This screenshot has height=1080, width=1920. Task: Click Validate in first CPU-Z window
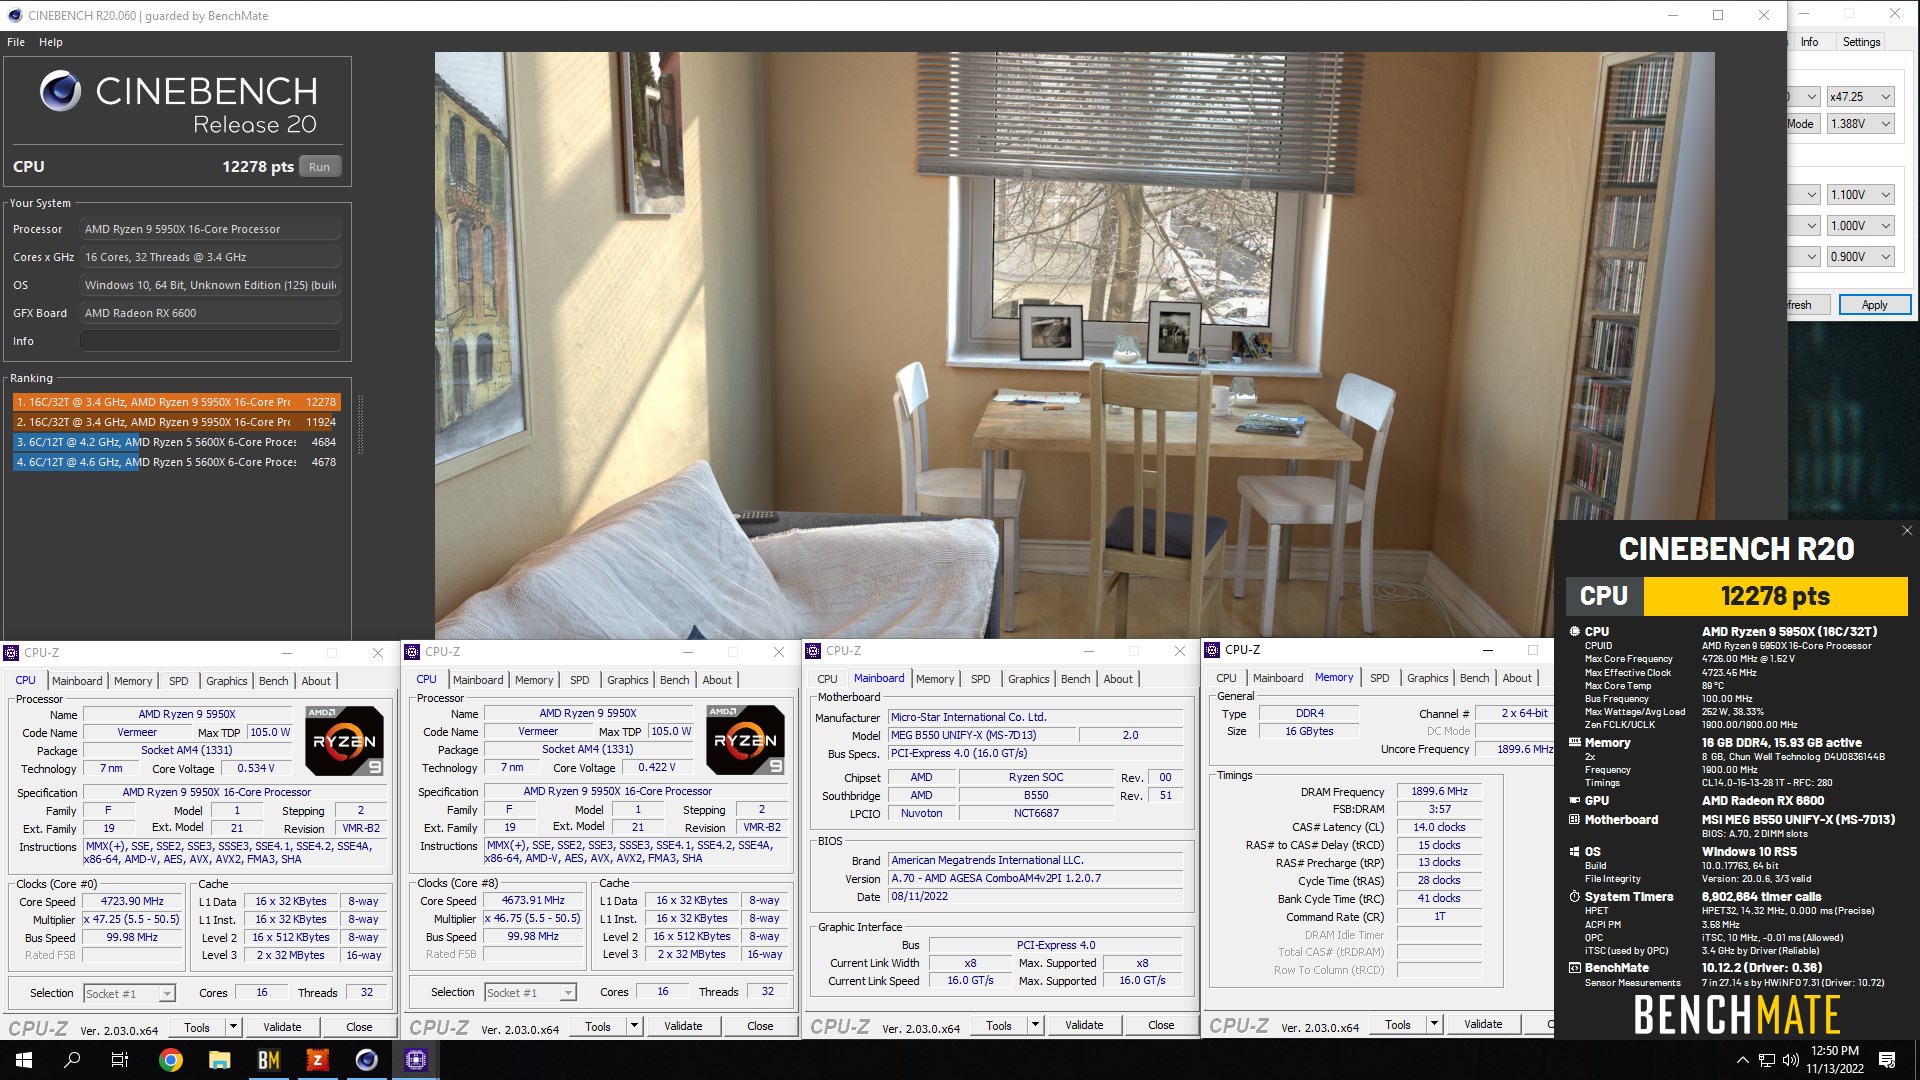[282, 1027]
